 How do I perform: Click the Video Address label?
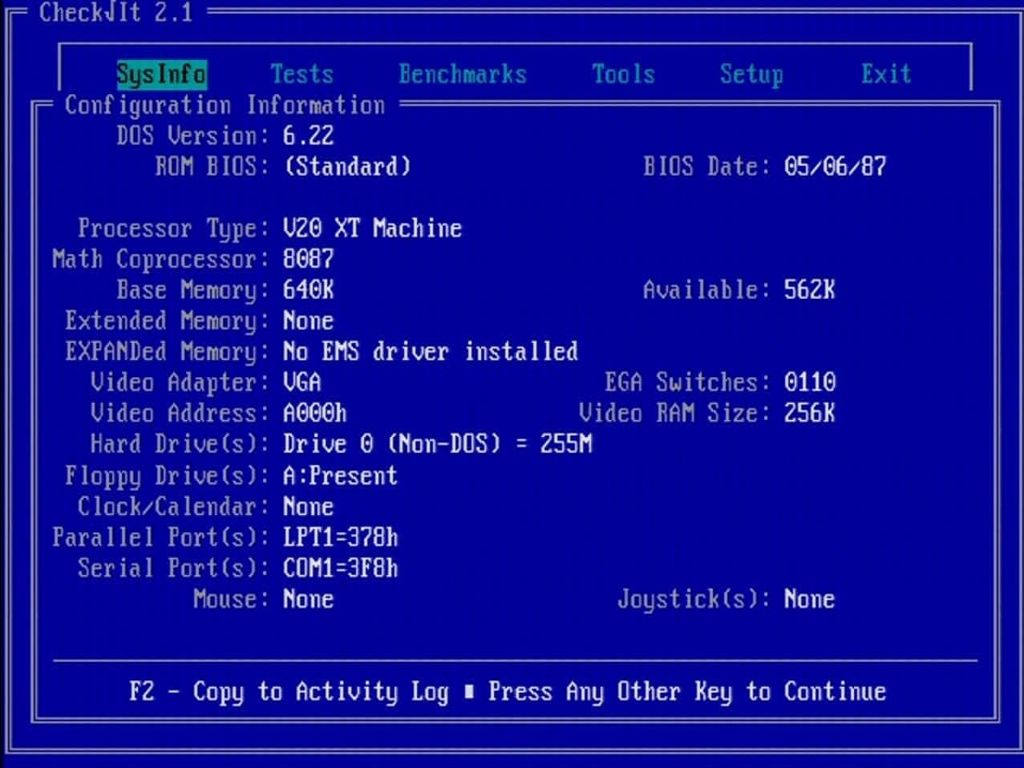[180, 413]
